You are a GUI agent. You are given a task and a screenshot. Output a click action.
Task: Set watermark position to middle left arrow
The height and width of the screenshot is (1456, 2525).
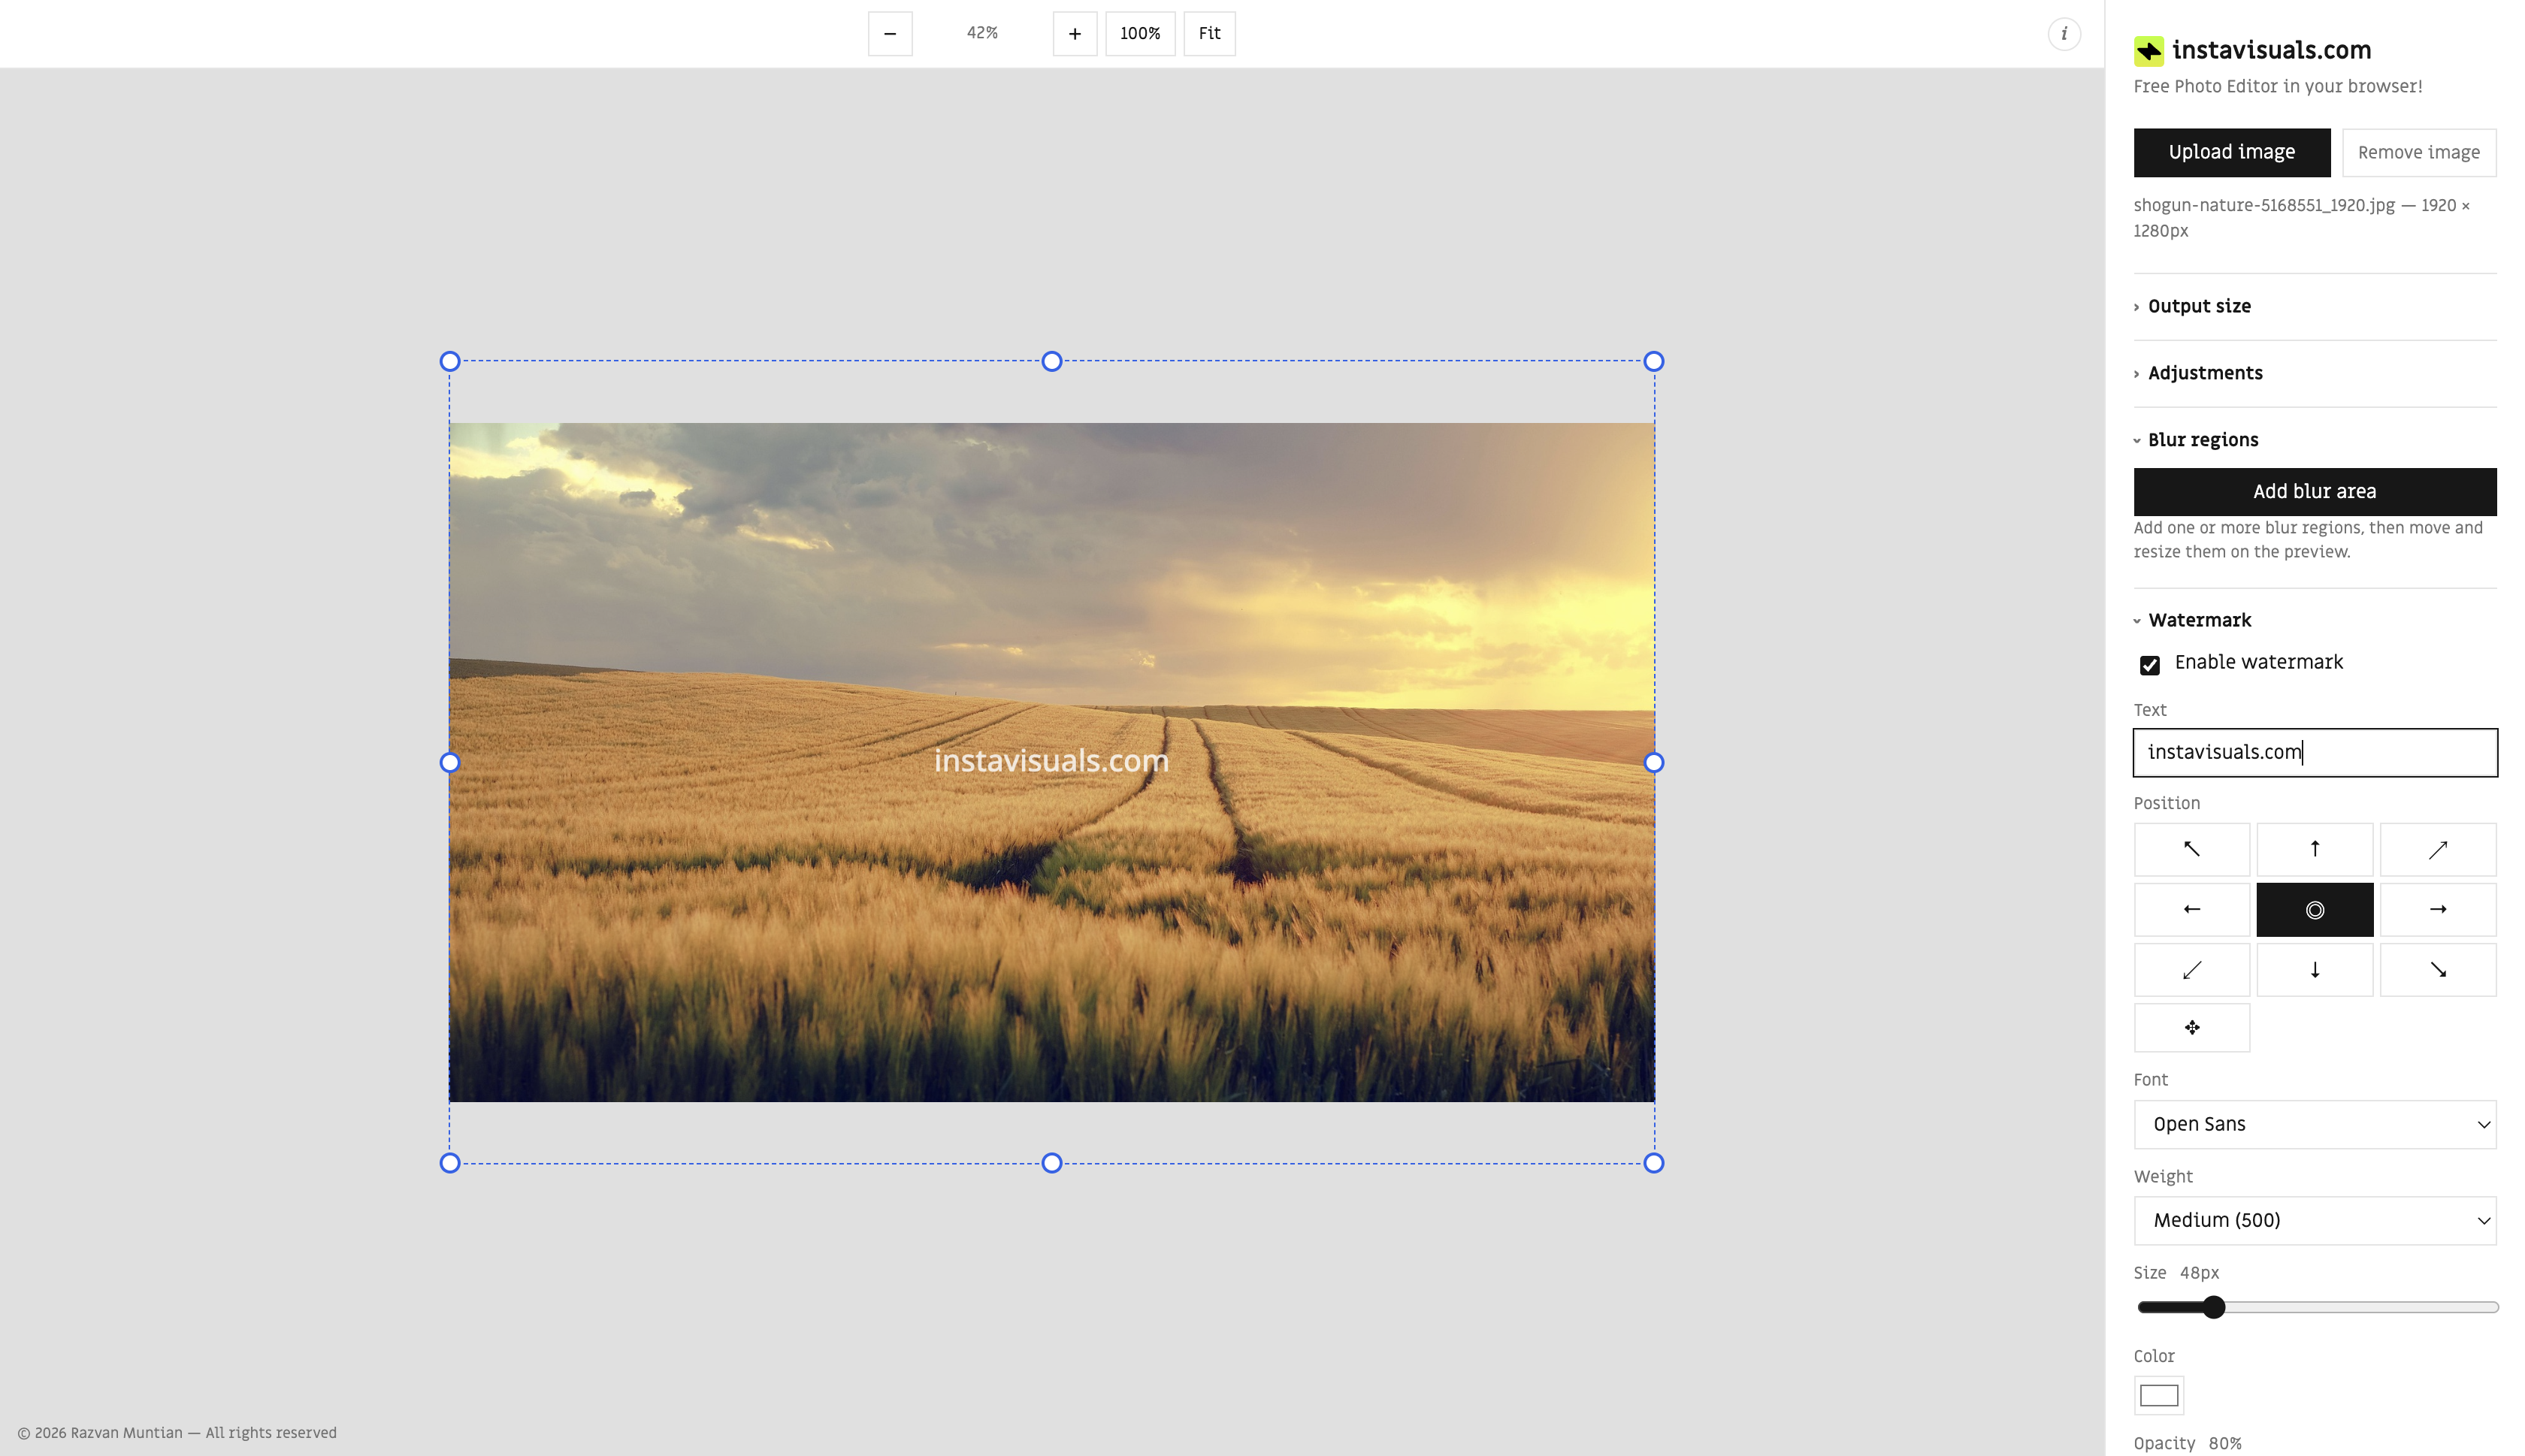(2191, 909)
